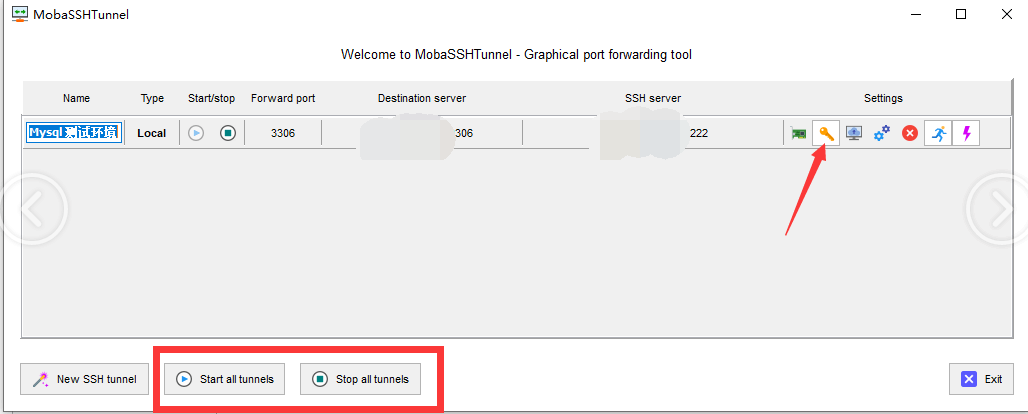Go to the previous image with the left arrow
Viewport: 1028px width, 414px height.
(33, 209)
